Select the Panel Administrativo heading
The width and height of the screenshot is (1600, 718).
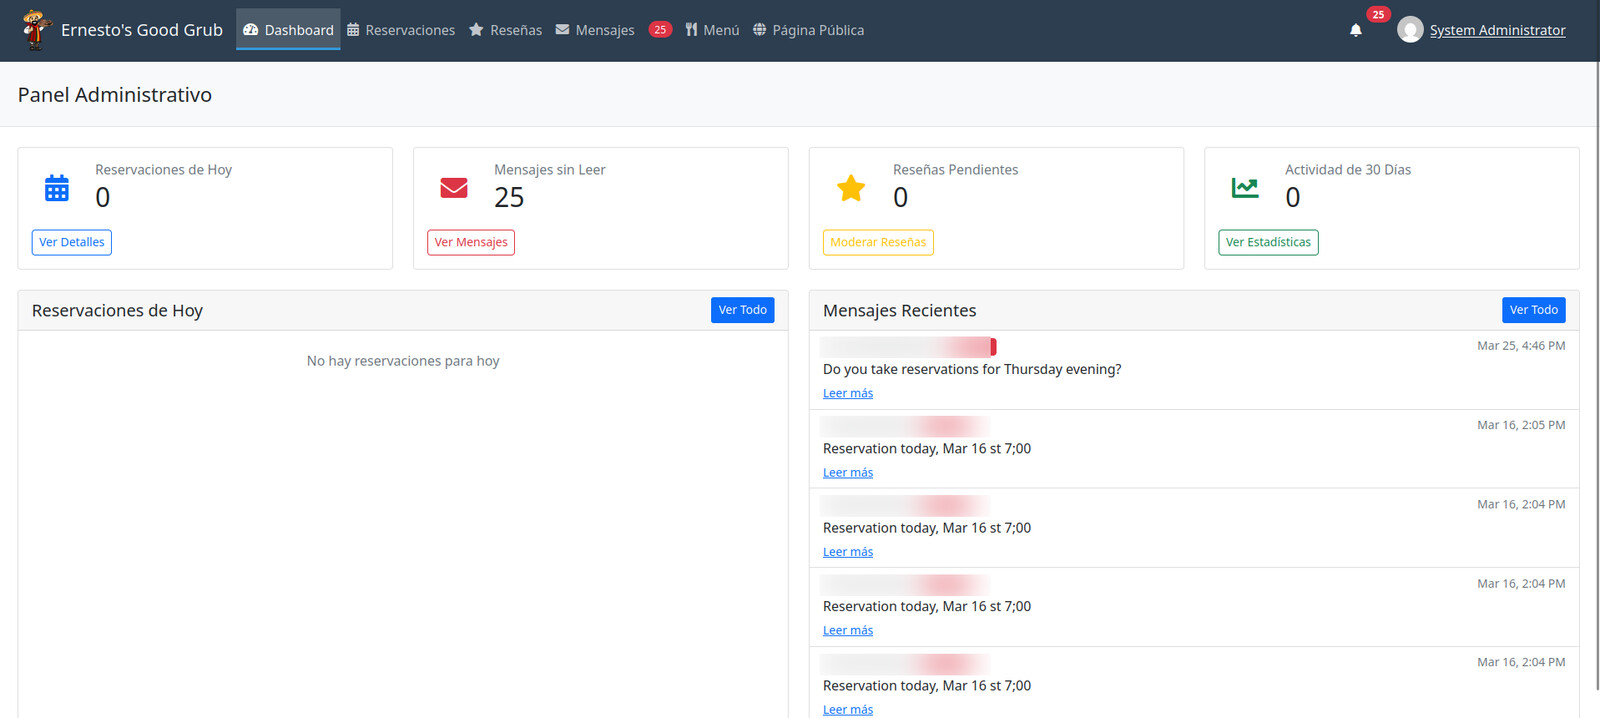pos(115,95)
